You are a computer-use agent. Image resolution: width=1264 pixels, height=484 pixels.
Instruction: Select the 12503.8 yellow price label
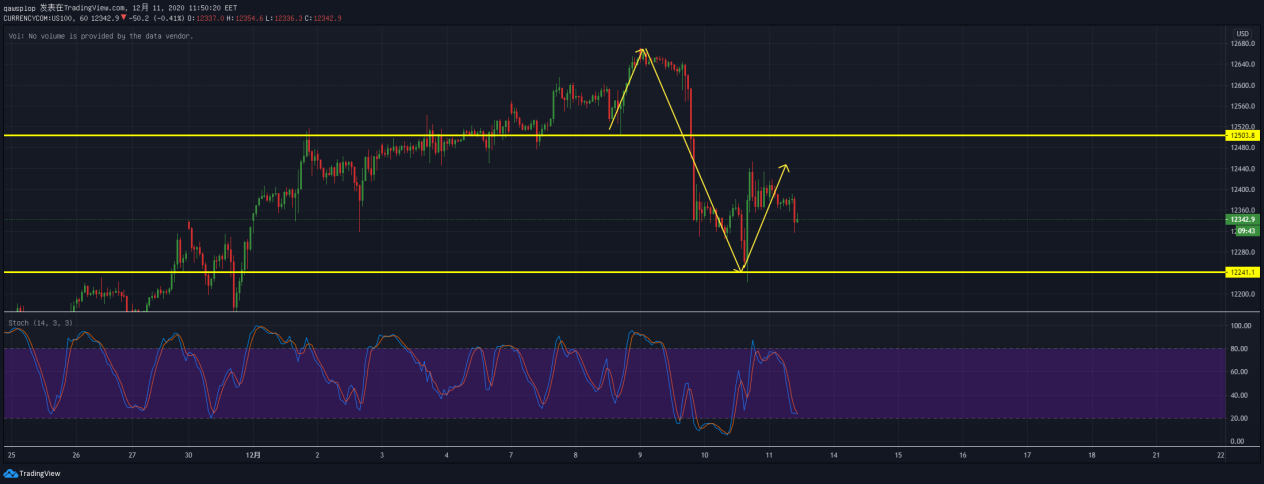[x=1243, y=134]
